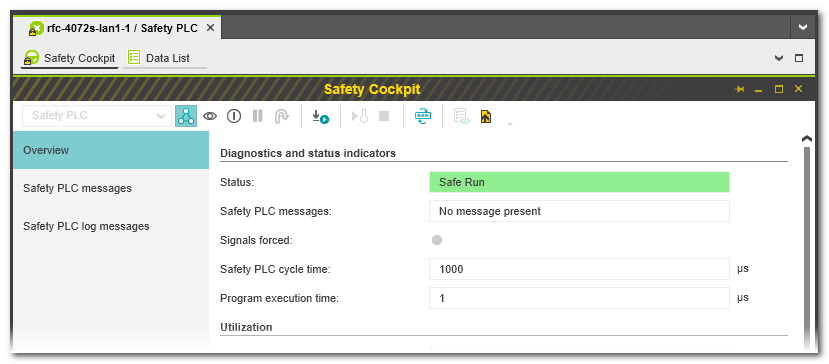Toggle the eye monitoring mode icon
This screenshot has width=829, height=364.
point(210,116)
